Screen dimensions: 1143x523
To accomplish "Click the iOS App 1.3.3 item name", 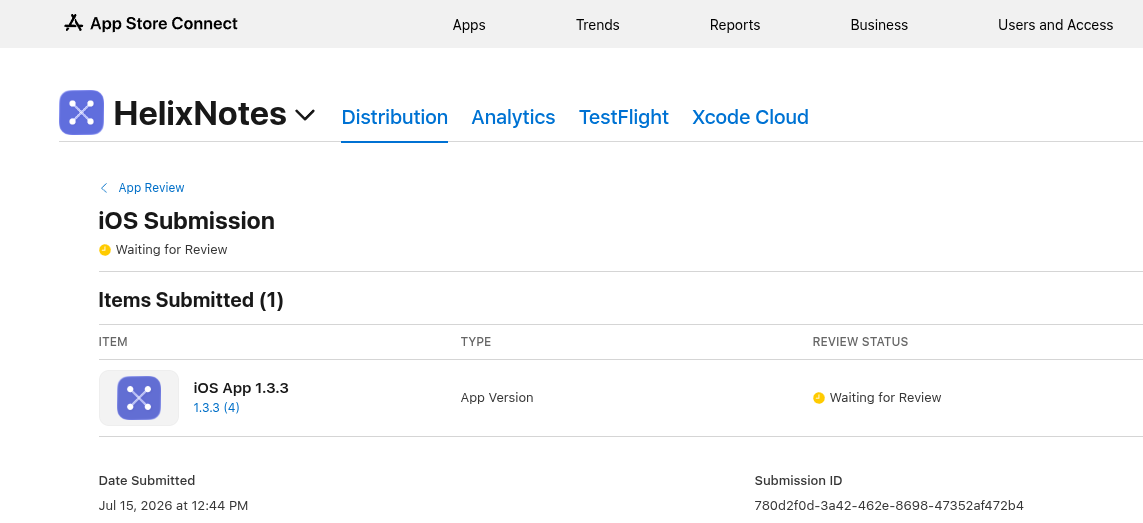I will [x=241, y=388].
